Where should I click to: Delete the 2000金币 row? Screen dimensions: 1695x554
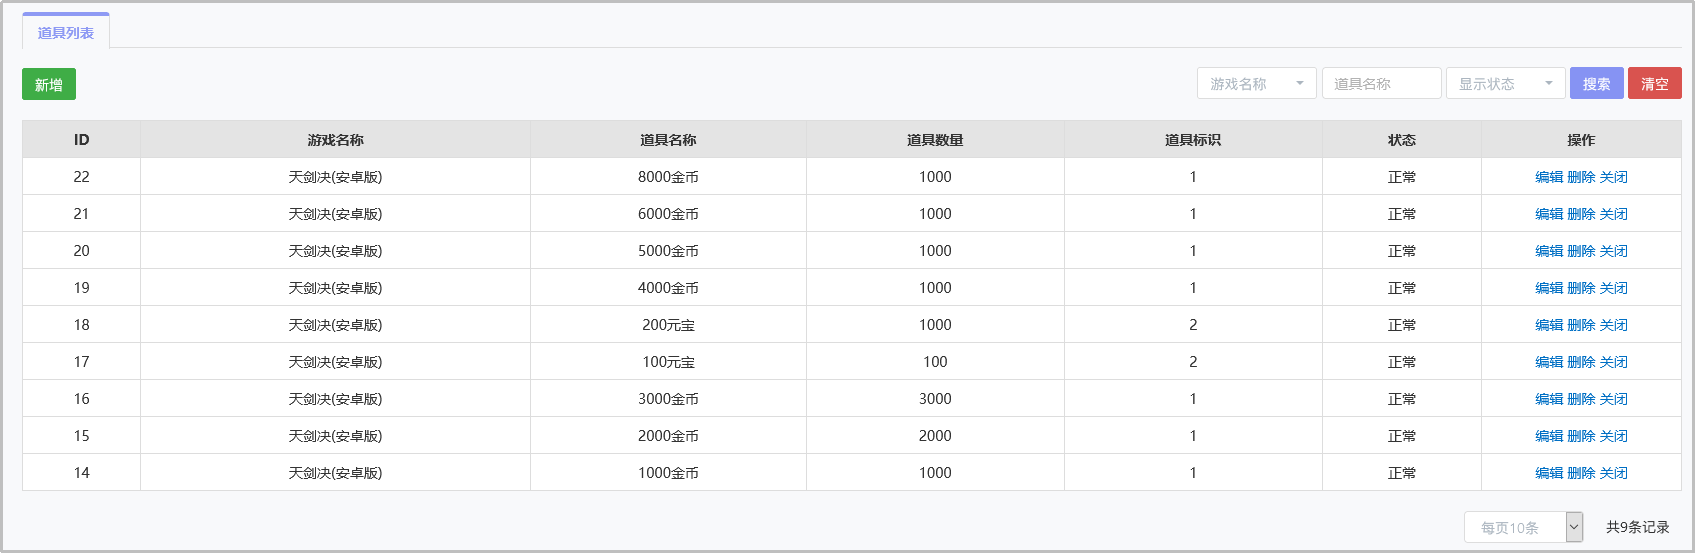point(1581,436)
